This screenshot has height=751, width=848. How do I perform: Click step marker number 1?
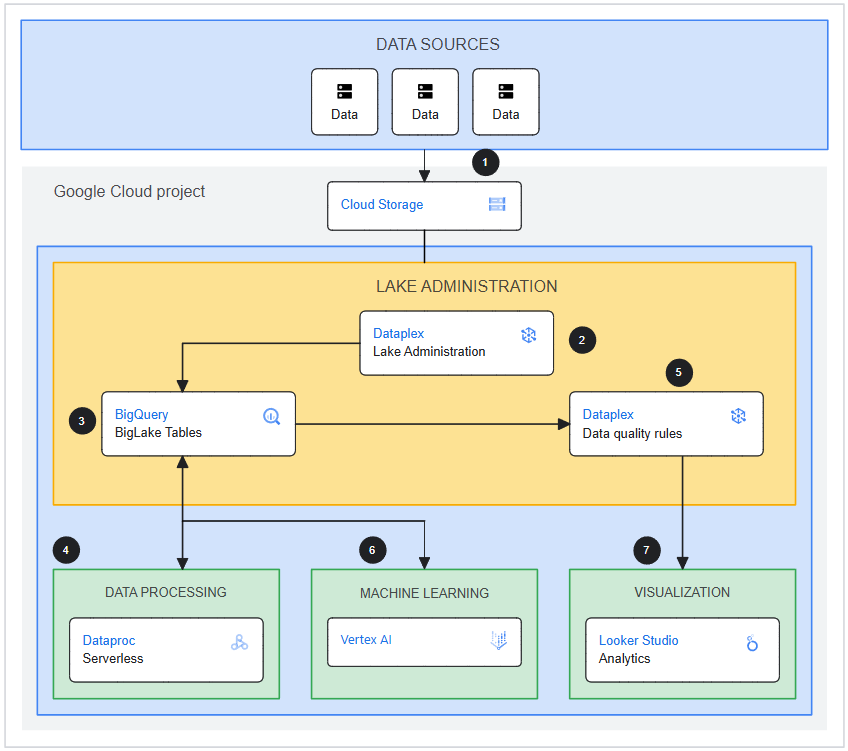(x=486, y=162)
